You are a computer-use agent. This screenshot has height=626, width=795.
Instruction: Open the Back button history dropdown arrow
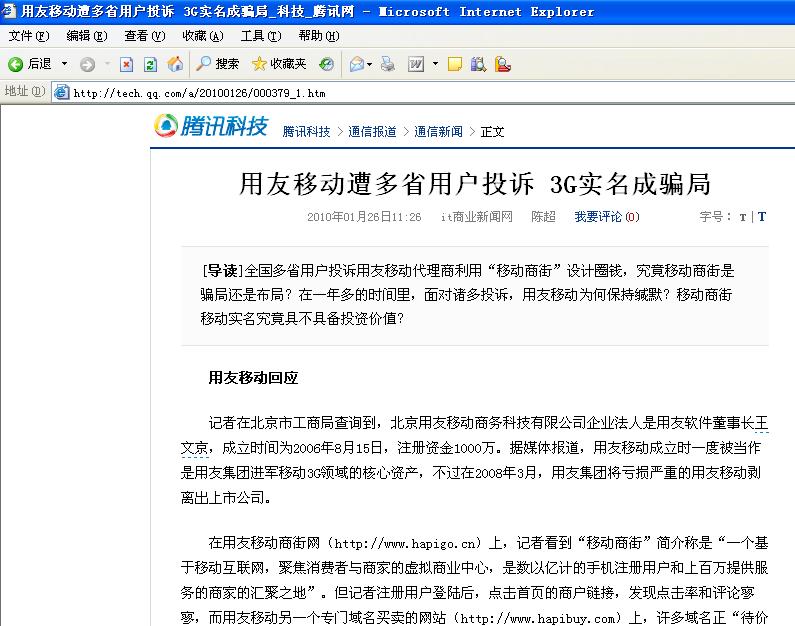[64, 64]
